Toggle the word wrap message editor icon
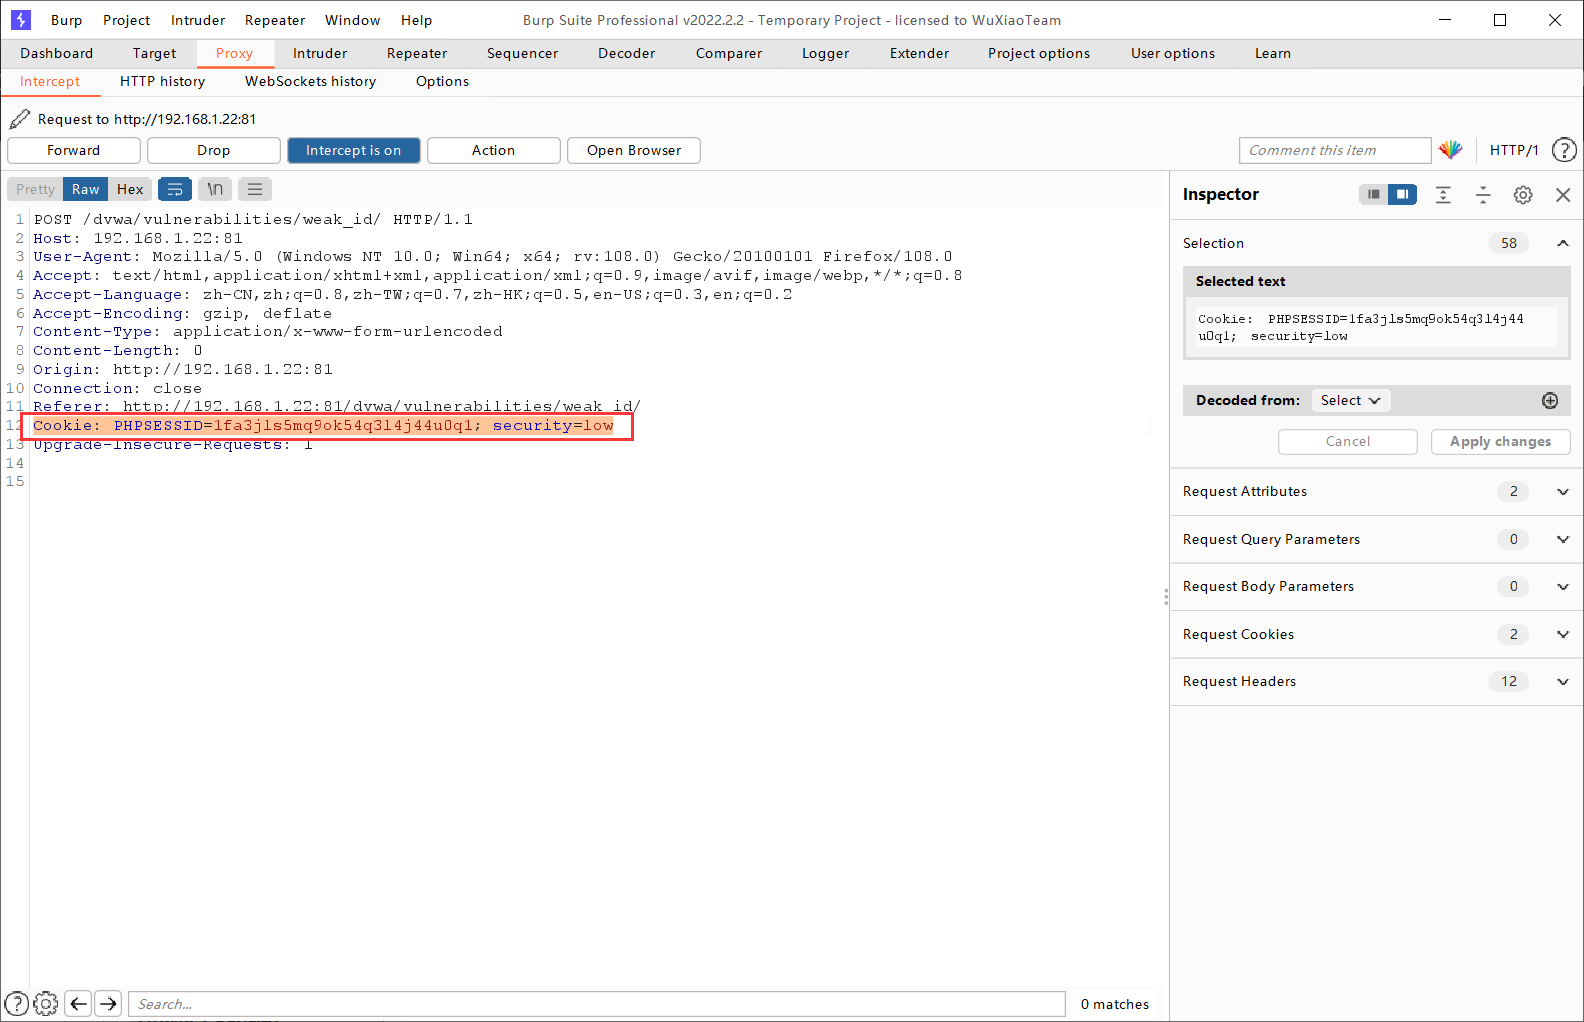1584x1022 pixels. (x=175, y=189)
